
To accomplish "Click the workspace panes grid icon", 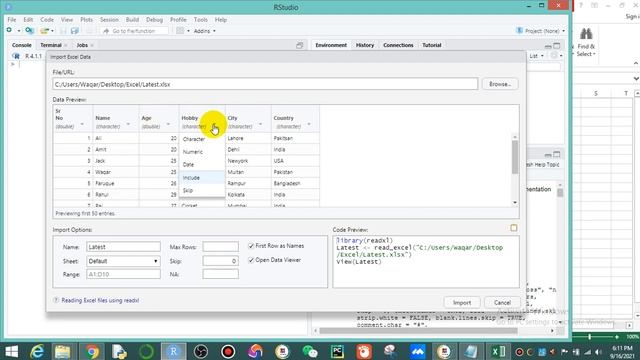I will click(x=180, y=31).
